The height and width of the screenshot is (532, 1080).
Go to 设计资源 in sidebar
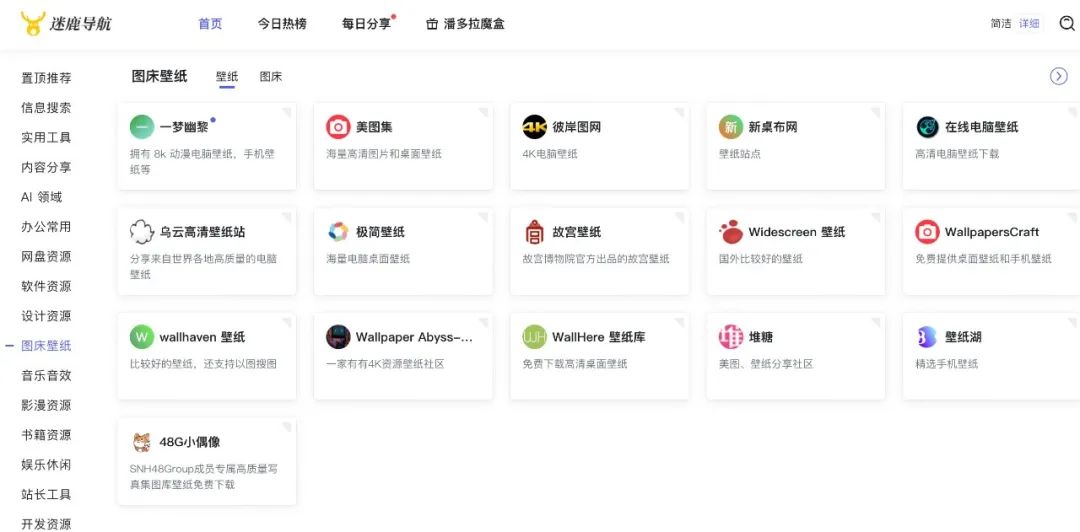coord(46,316)
